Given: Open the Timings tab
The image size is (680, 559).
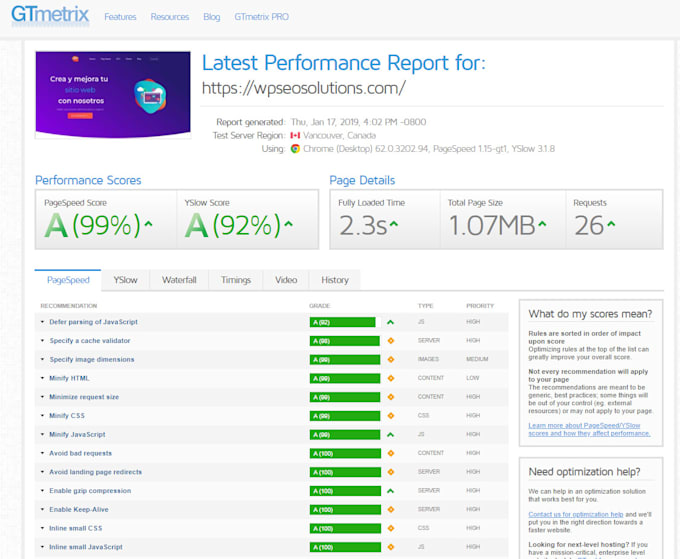Looking at the screenshot, I should click(236, 280).
